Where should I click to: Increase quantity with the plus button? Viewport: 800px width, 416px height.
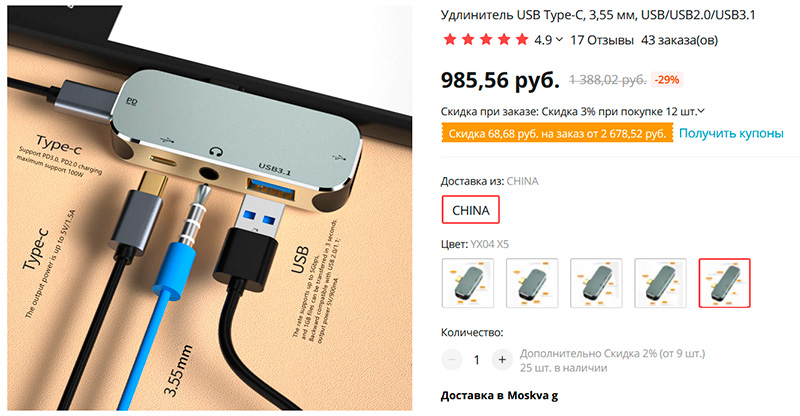(502, 360)
